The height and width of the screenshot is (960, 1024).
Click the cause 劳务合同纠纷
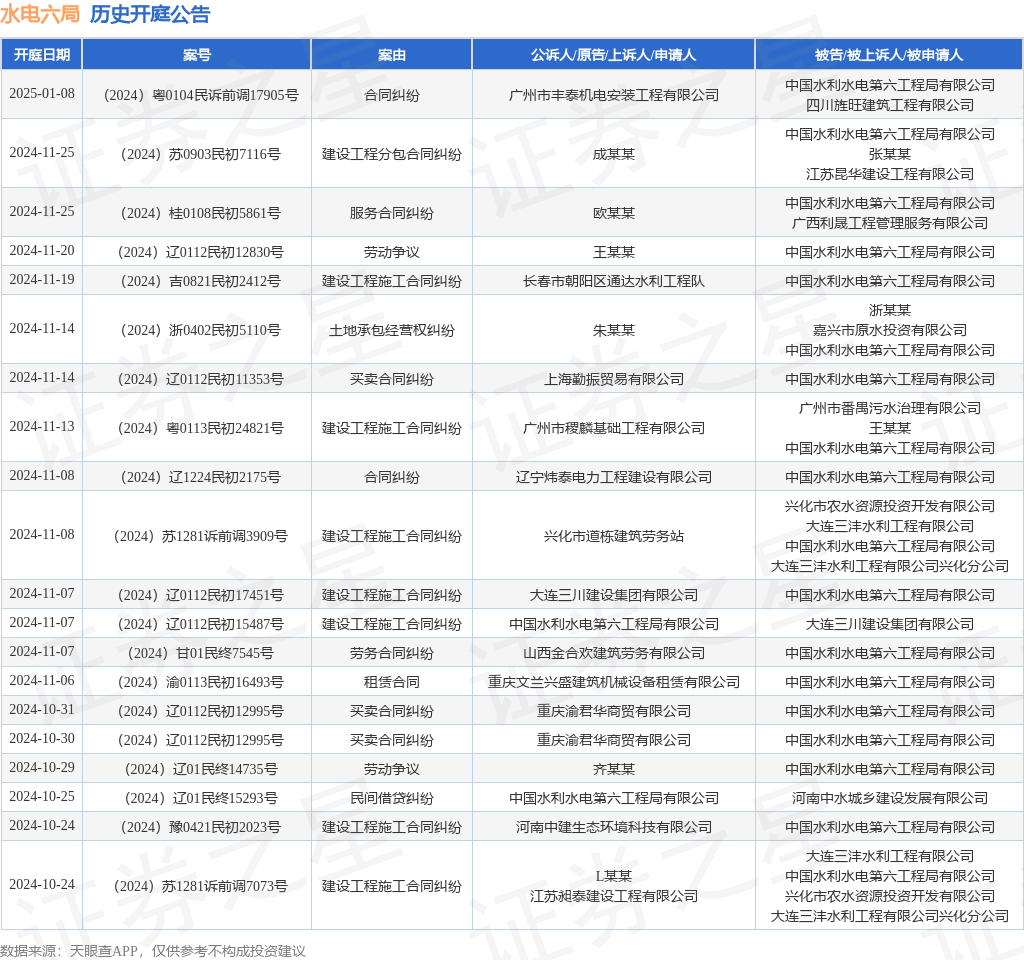pyautogui.click(x=392, y=653)
